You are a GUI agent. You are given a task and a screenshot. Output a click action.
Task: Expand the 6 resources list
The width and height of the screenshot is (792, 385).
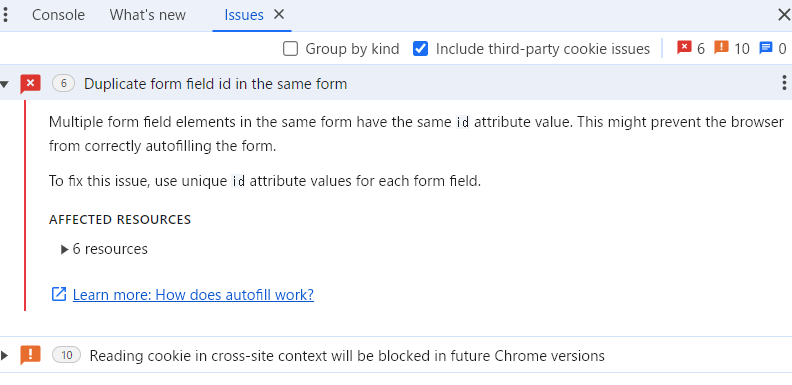click(64, 249)
